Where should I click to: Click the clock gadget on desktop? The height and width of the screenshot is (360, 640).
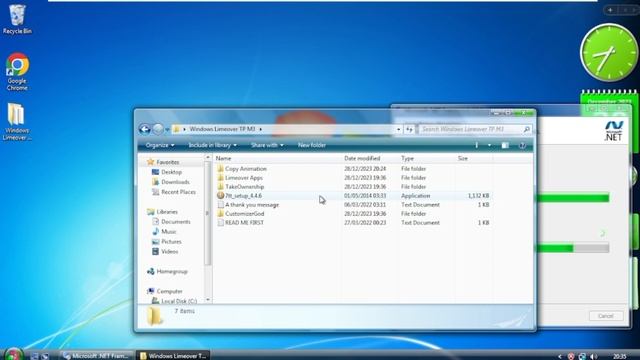tap(609, 52)
